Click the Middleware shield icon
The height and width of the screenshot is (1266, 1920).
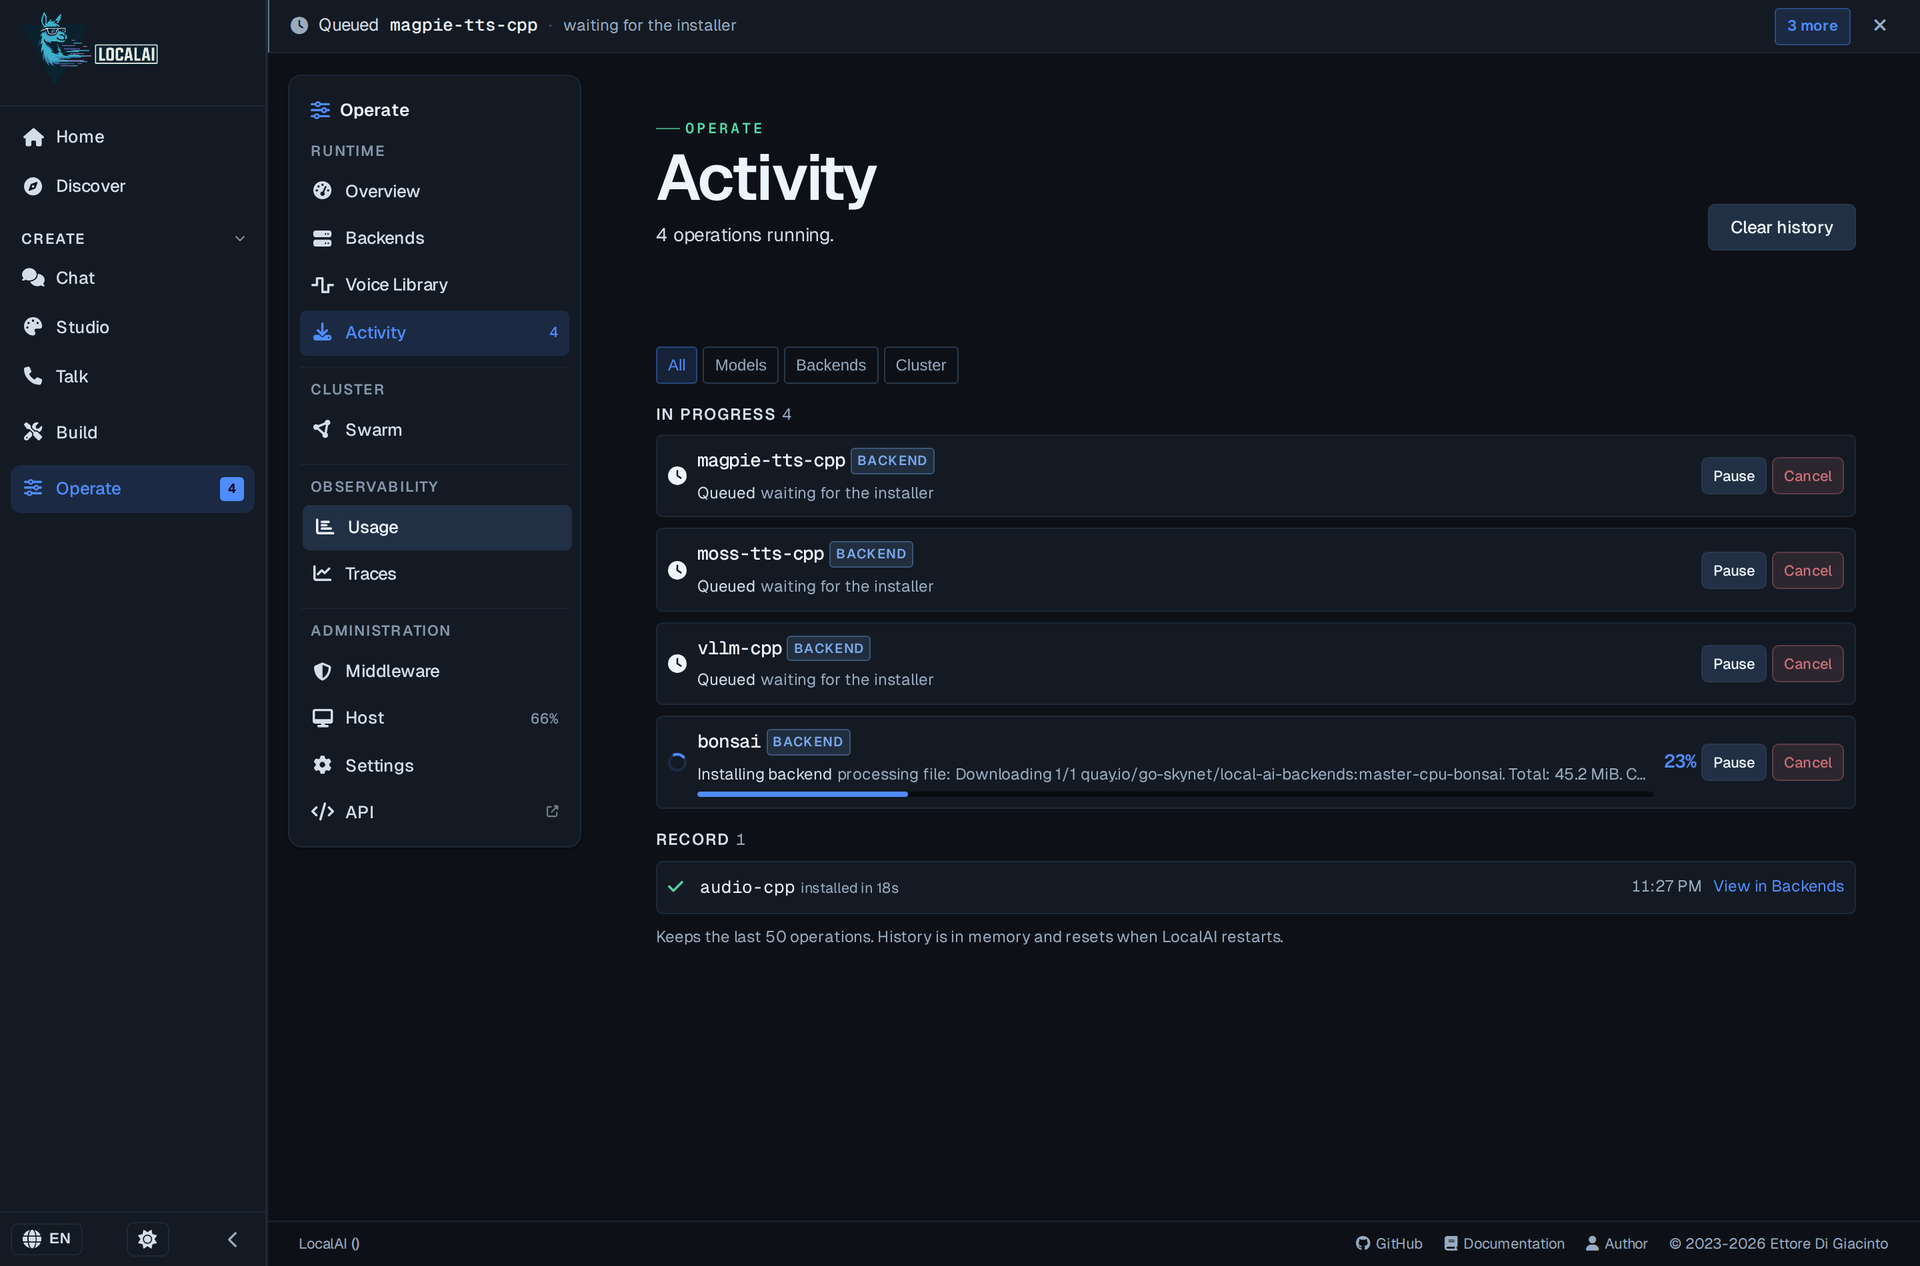click(x=322, y=671)
